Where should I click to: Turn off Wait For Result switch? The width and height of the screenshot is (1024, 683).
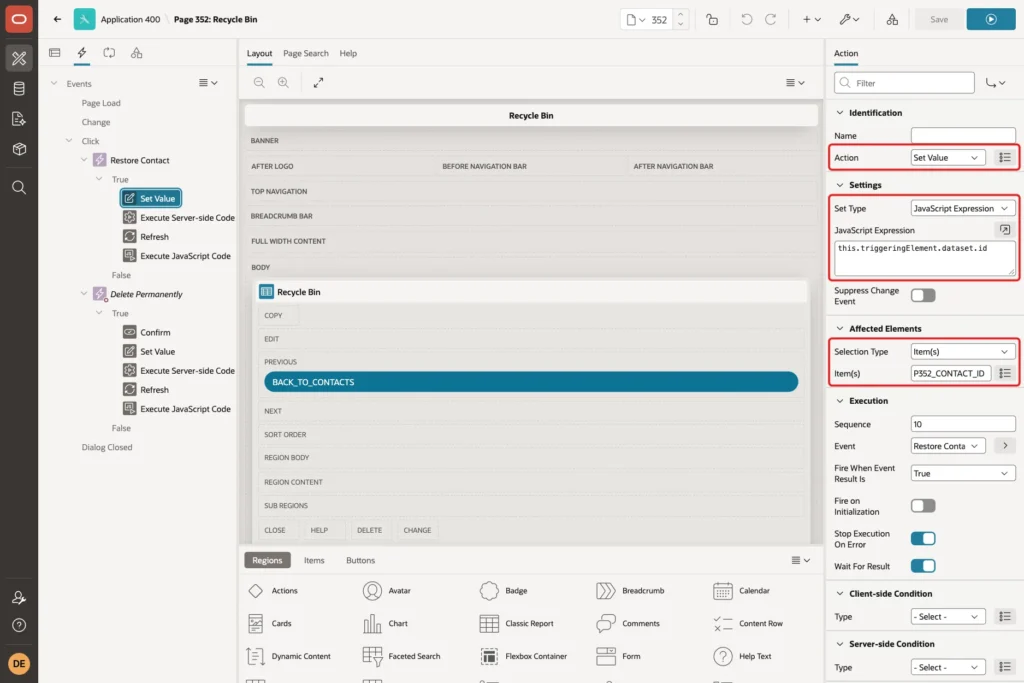(923, 565)
